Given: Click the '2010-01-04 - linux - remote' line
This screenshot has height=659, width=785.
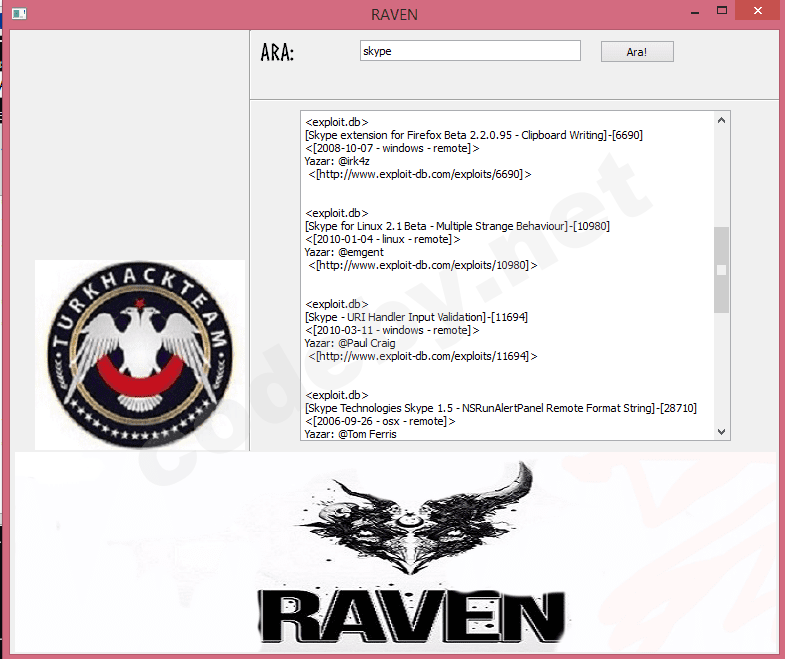Looking at the screenshot, I should [382, 239].
